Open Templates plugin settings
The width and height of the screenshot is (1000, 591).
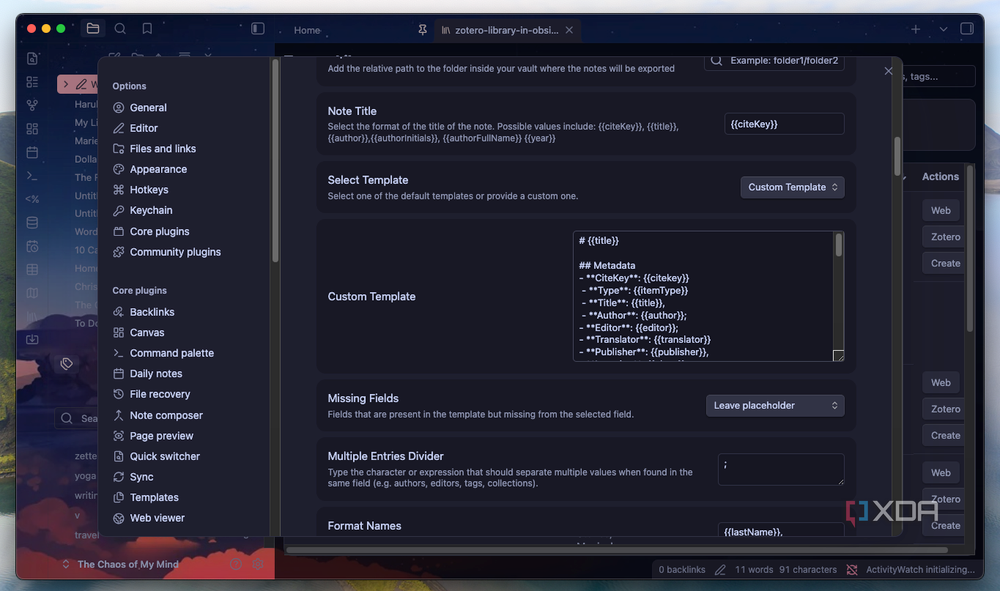click(x=154, y=497)
